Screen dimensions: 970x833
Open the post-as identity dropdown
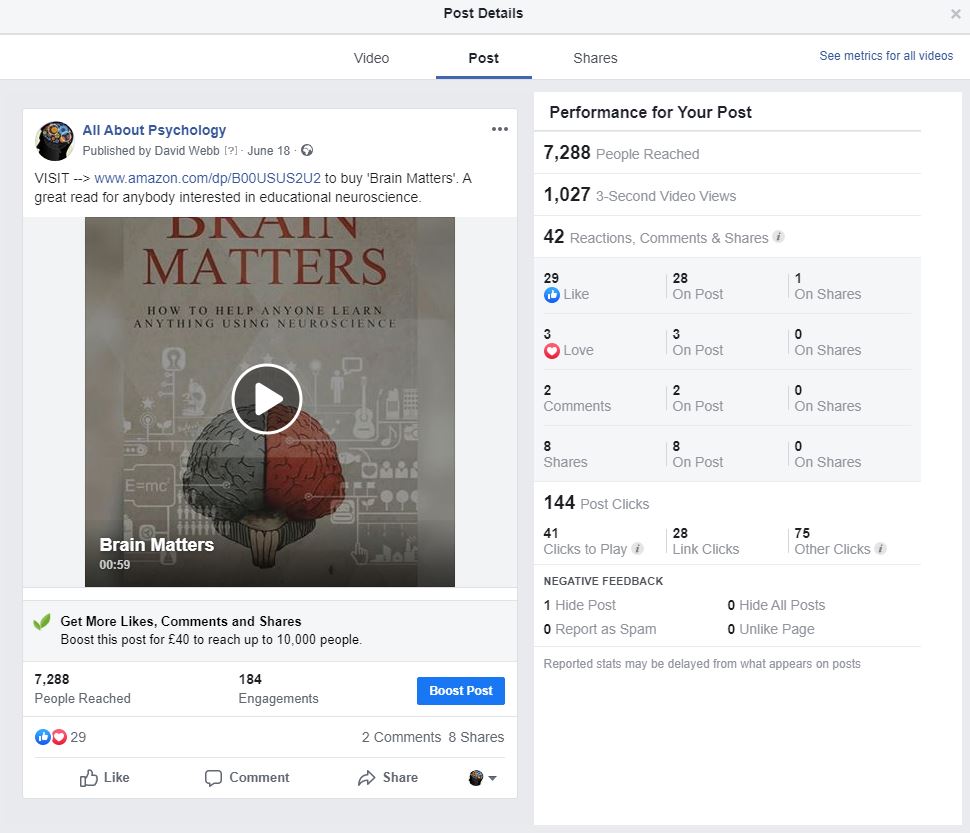click(x=483, y=778)
